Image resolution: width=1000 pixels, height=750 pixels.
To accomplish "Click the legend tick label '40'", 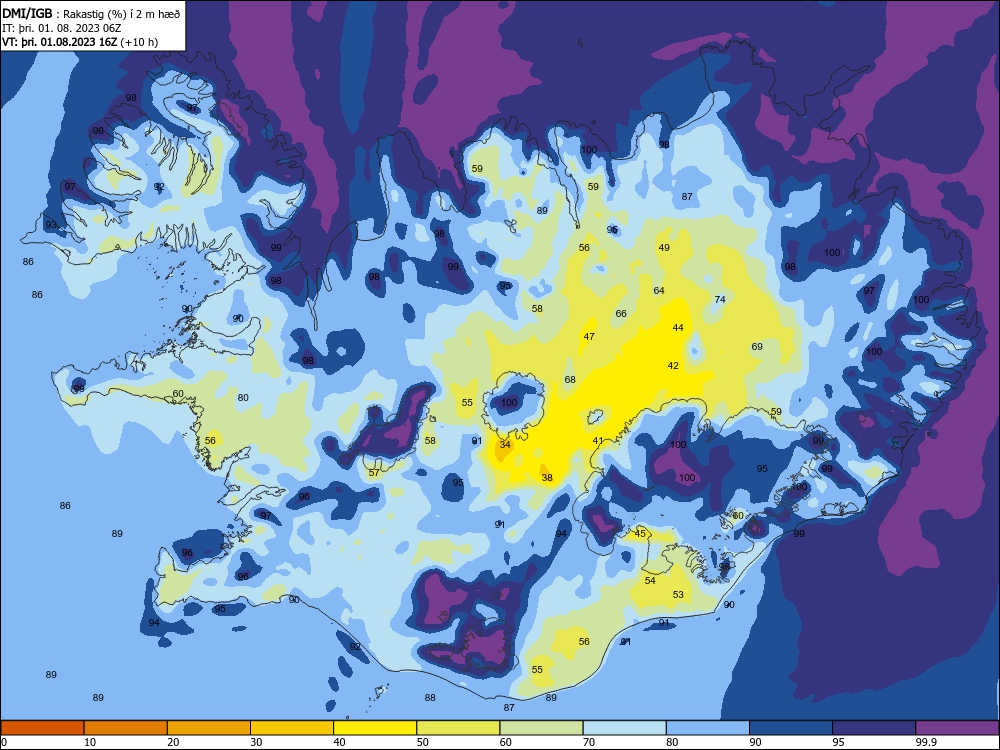I will [x=339, y=742].
